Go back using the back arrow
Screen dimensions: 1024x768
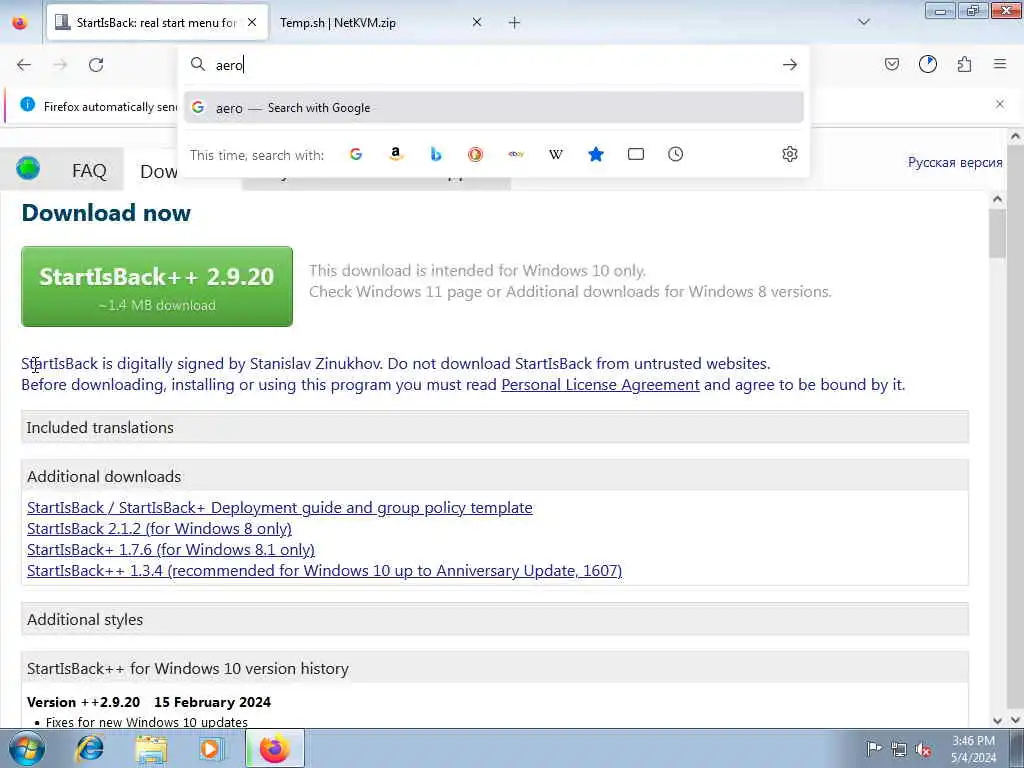click(x=24, y=65)
